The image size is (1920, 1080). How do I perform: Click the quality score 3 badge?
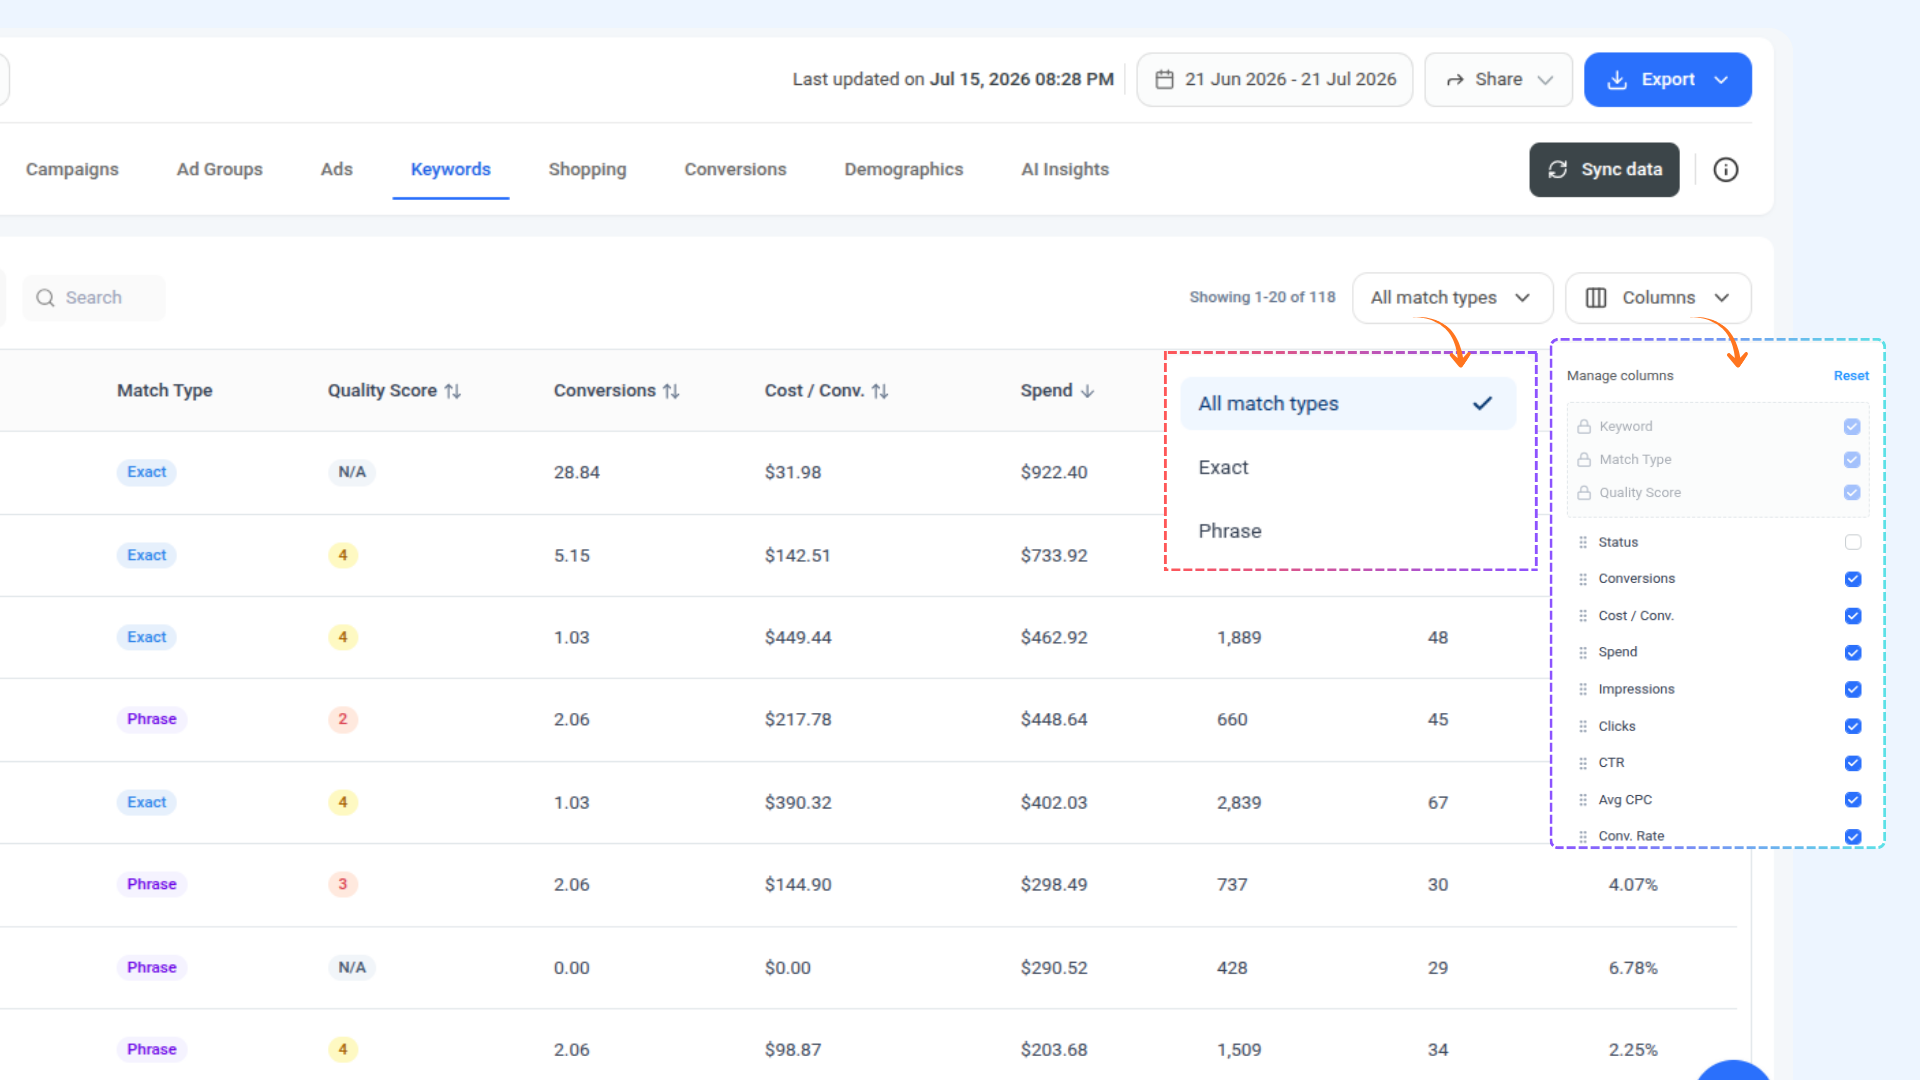(x=343, y=884)
